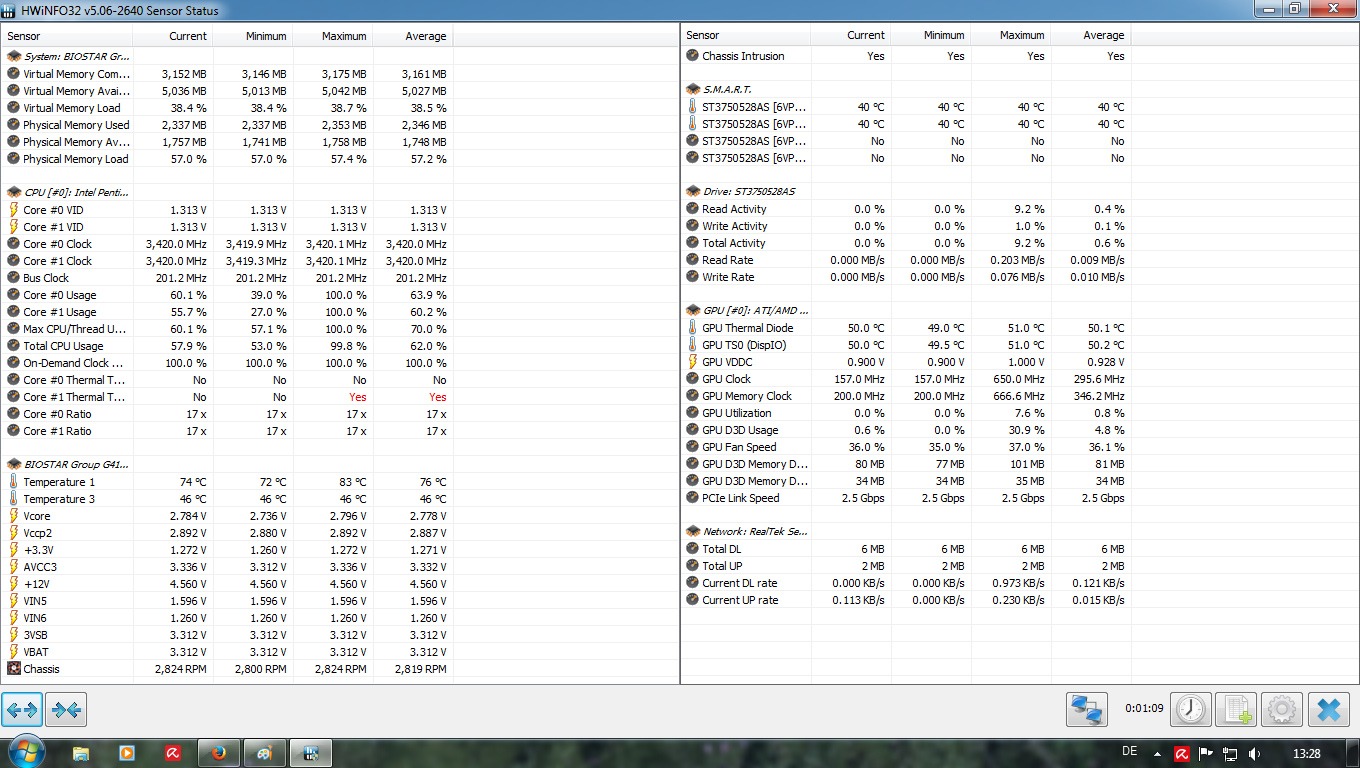Select the VBAT voltage row
This screenshot has height=768, width=1360.
click(227, 652)
